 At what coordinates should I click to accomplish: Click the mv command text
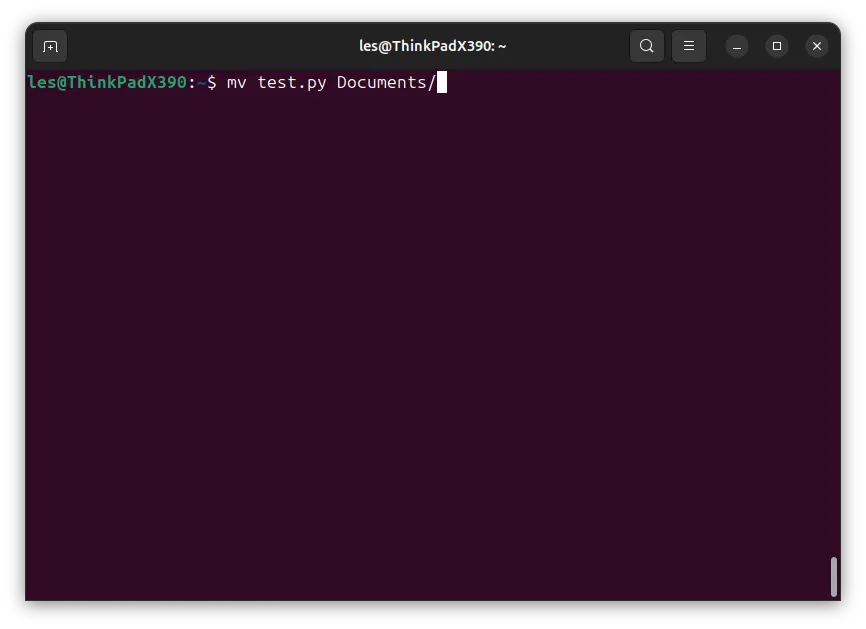(x=236, y=83)
